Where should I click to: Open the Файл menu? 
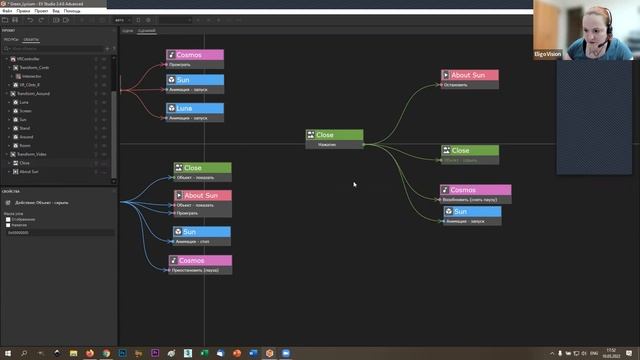[7, 11]
